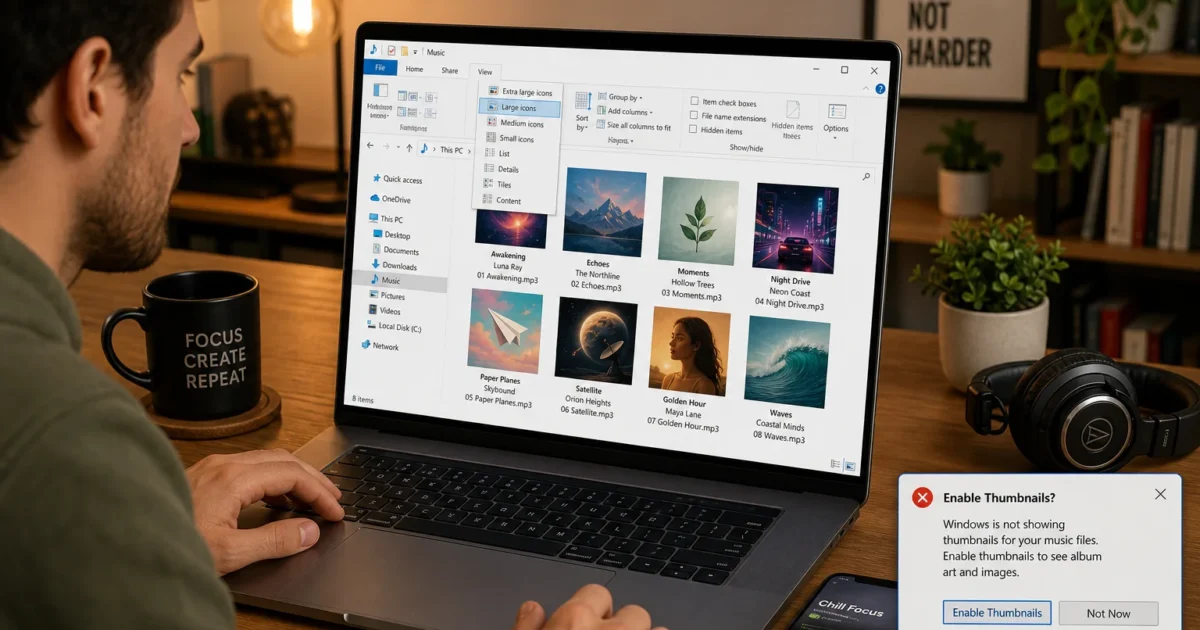
Task: Open Pictures folder in sidebar
Action: pos(387,296)
